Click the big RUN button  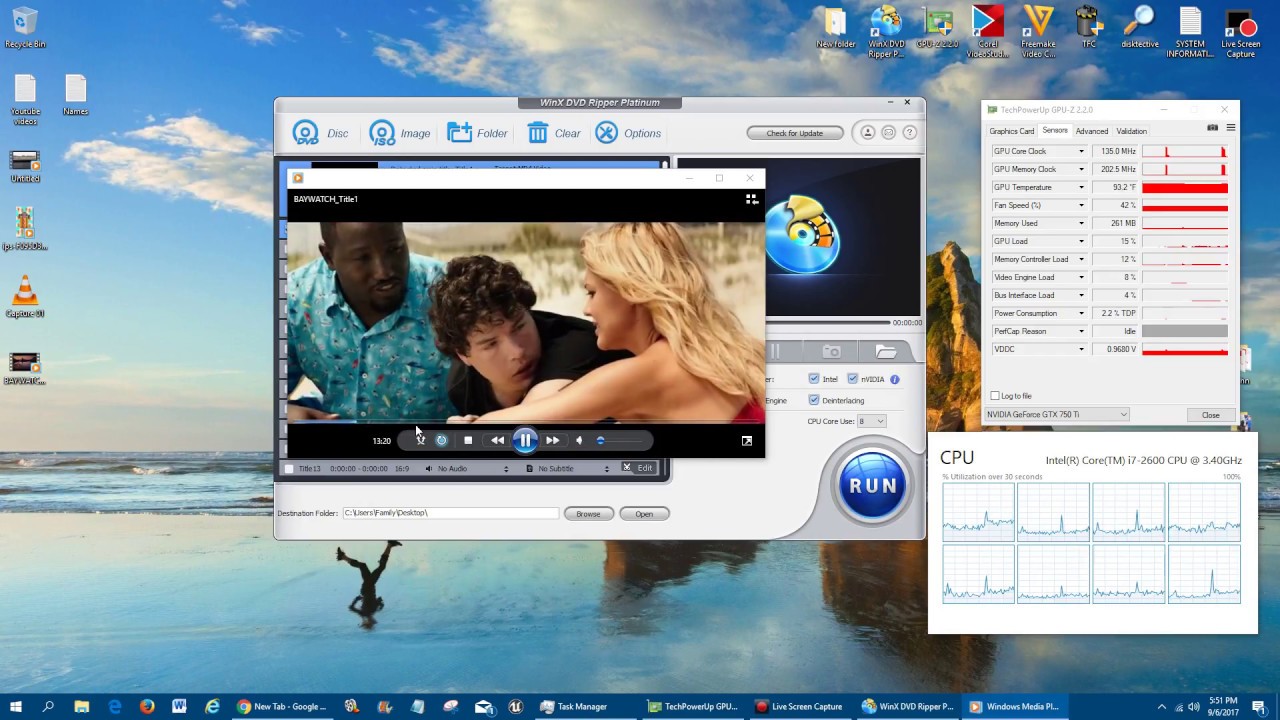[872, 486]
